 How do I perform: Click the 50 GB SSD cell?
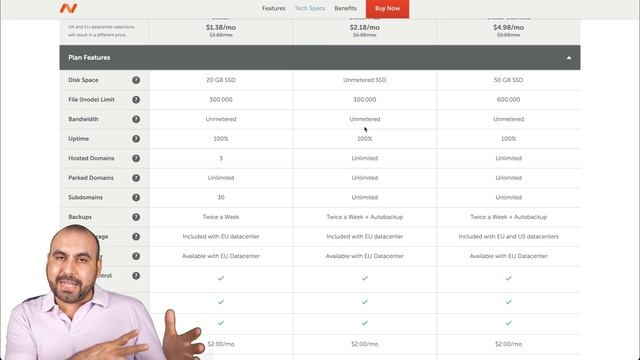(508, 80)
